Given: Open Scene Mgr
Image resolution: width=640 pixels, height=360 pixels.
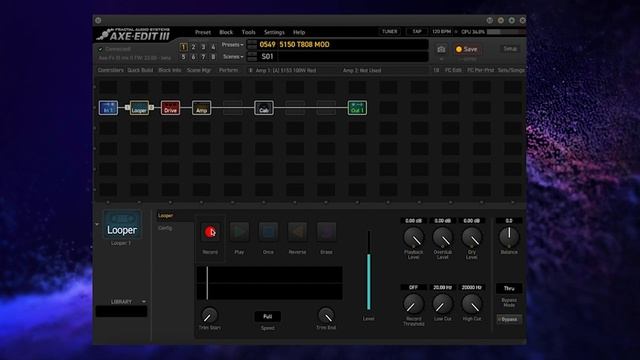Looking at the screenshot, I should tap(199, 70).
